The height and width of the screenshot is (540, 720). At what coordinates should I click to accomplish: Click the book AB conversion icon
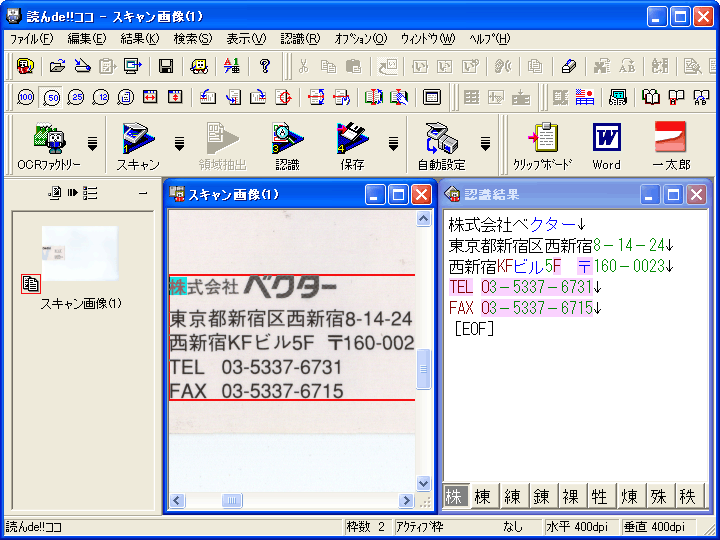pos(701,97)
